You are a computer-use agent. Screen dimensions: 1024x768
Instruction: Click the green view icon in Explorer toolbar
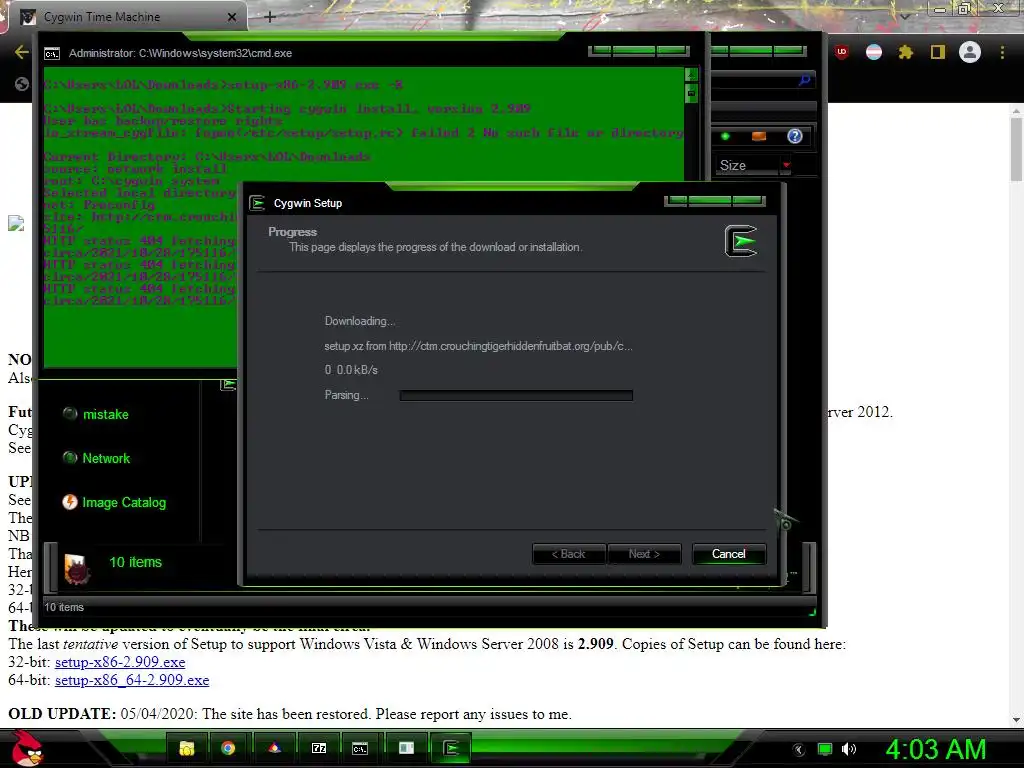[725, 136]
